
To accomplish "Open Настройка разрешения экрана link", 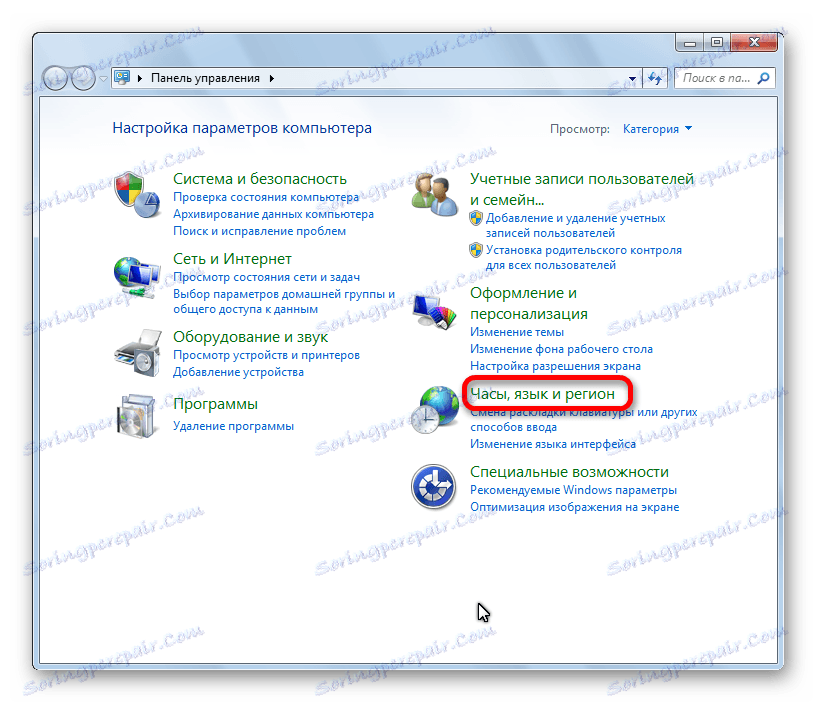I will [555, 366].
